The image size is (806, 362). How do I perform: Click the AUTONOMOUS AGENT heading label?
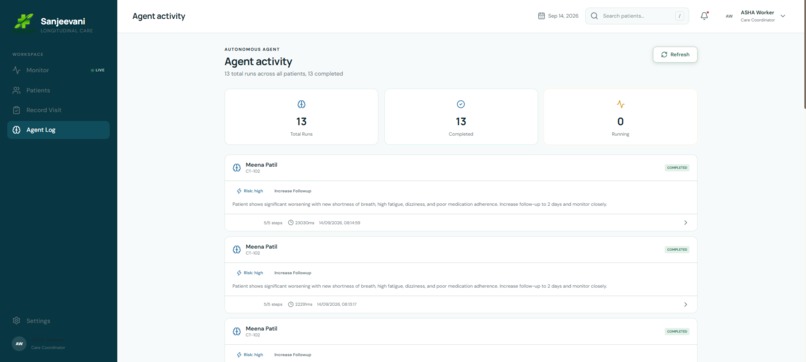click(252, 49)
